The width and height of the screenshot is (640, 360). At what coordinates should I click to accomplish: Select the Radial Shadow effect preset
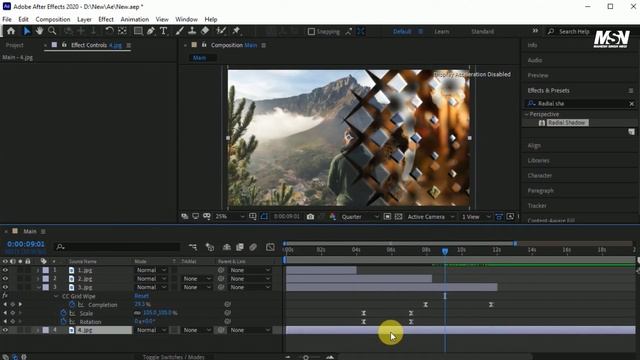(567, 123)
